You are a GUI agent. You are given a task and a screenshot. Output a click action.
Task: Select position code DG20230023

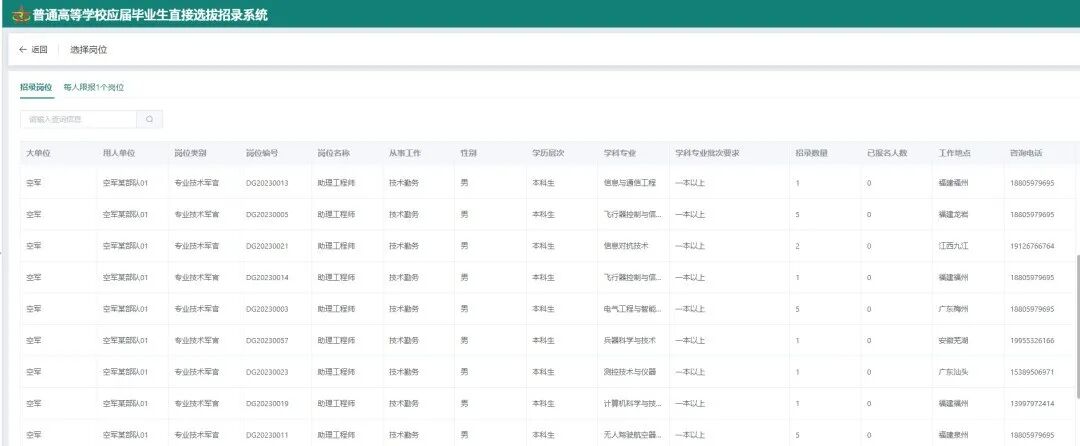[267, 372]
